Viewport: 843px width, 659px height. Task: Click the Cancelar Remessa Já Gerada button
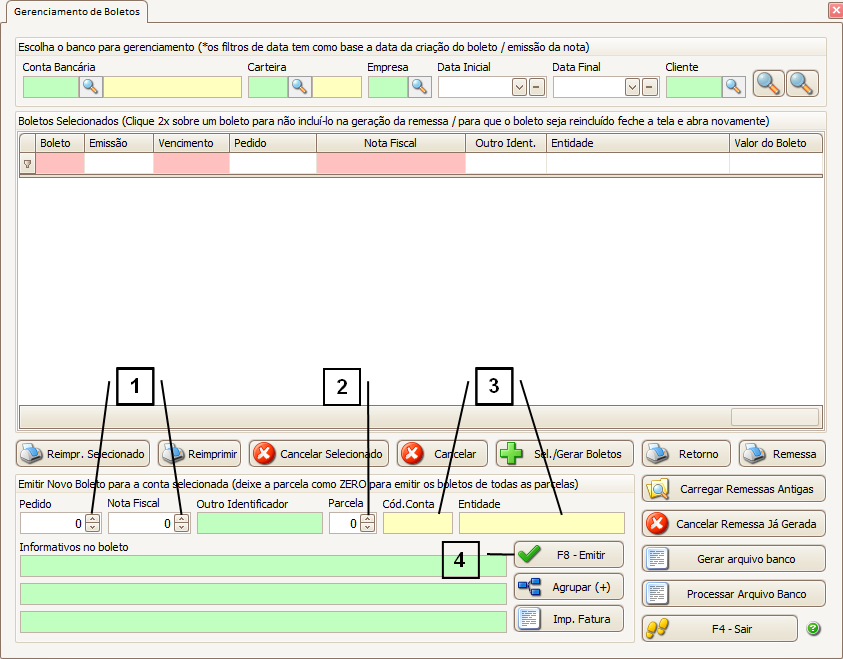pyautogui.click(x=733, y=523)
